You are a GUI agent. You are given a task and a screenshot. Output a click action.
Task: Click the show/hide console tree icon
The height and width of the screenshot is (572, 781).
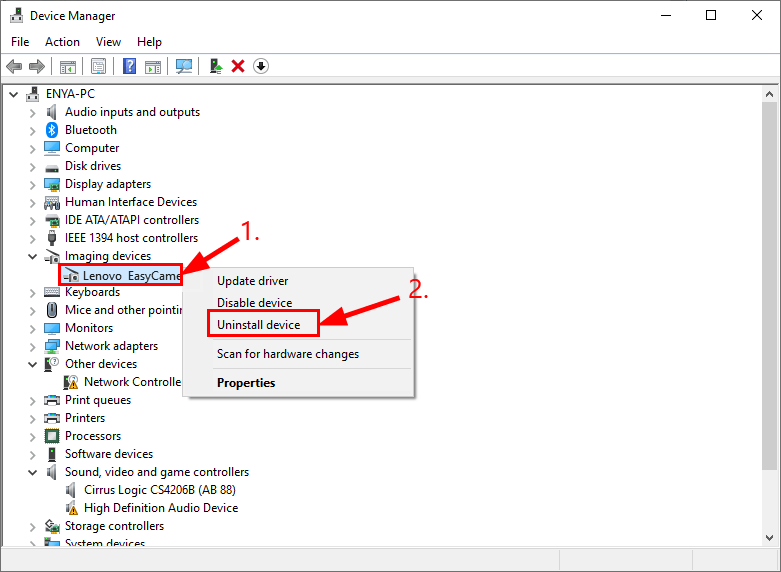point(68,66)
